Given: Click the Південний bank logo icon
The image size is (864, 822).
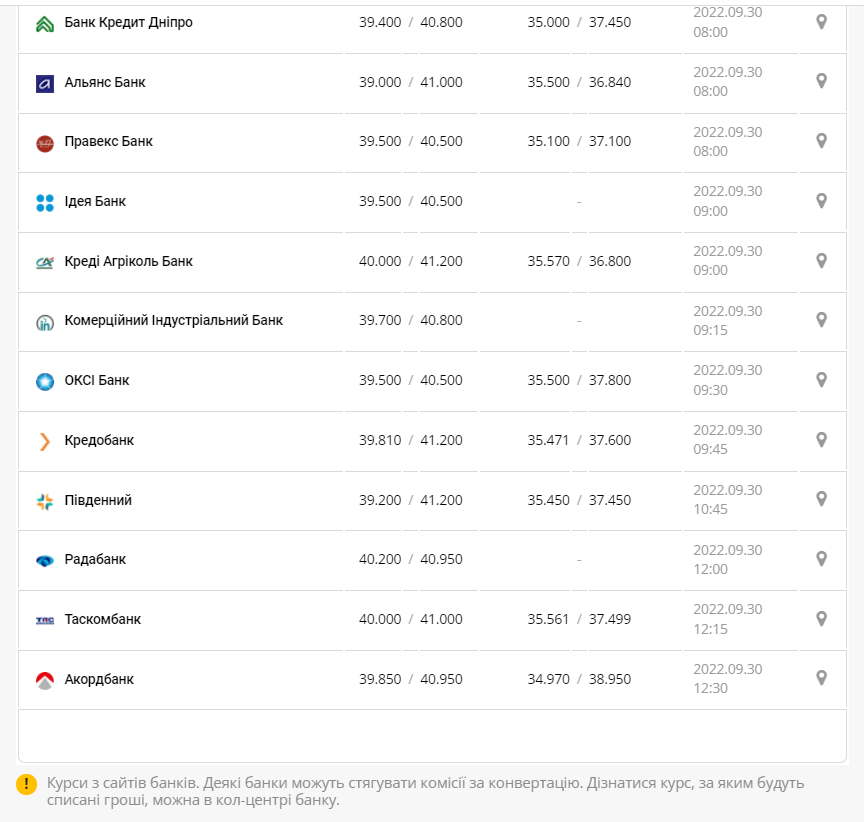Looking at the screenshot, I should coord(44,501).
